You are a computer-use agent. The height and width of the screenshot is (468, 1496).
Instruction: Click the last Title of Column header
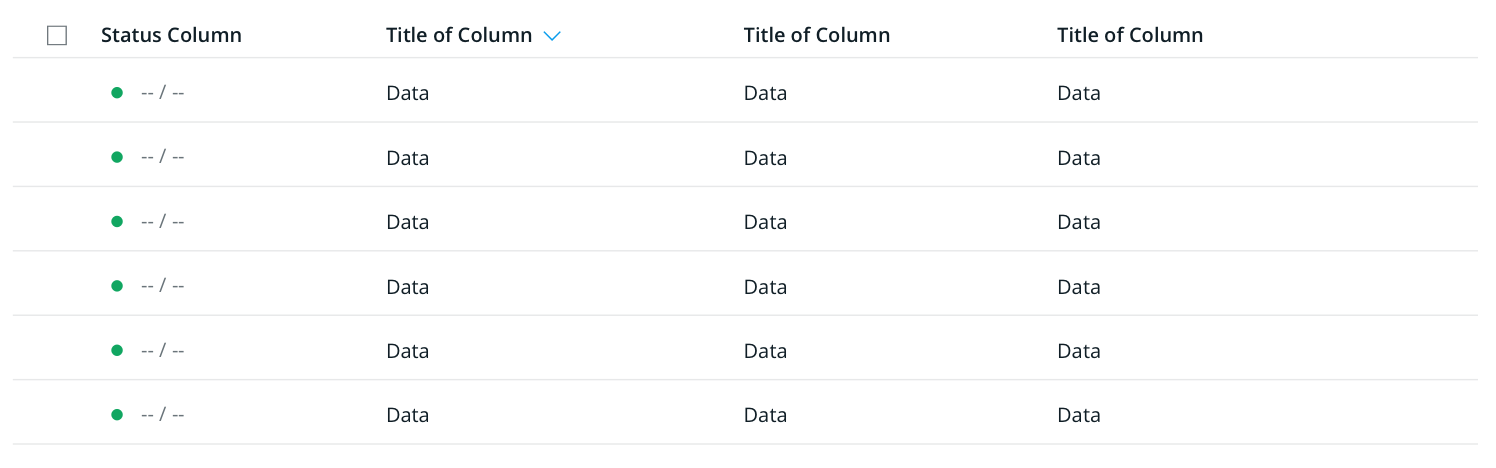tap(1130, 35)
